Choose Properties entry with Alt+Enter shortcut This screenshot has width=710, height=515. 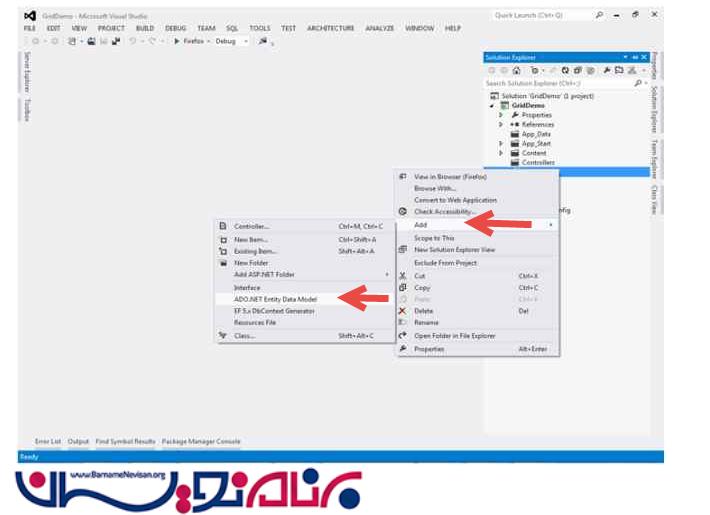(x=477, y=349)
